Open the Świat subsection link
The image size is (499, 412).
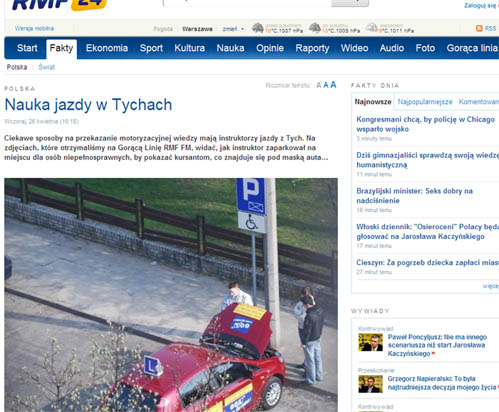click(x=46, y=67)
